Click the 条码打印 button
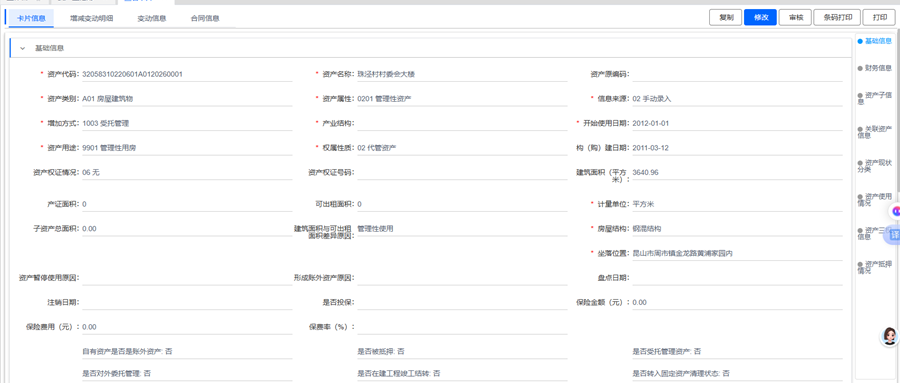This screenshot has height=383, width=900. pyautogui.click(x=837, y=17)
